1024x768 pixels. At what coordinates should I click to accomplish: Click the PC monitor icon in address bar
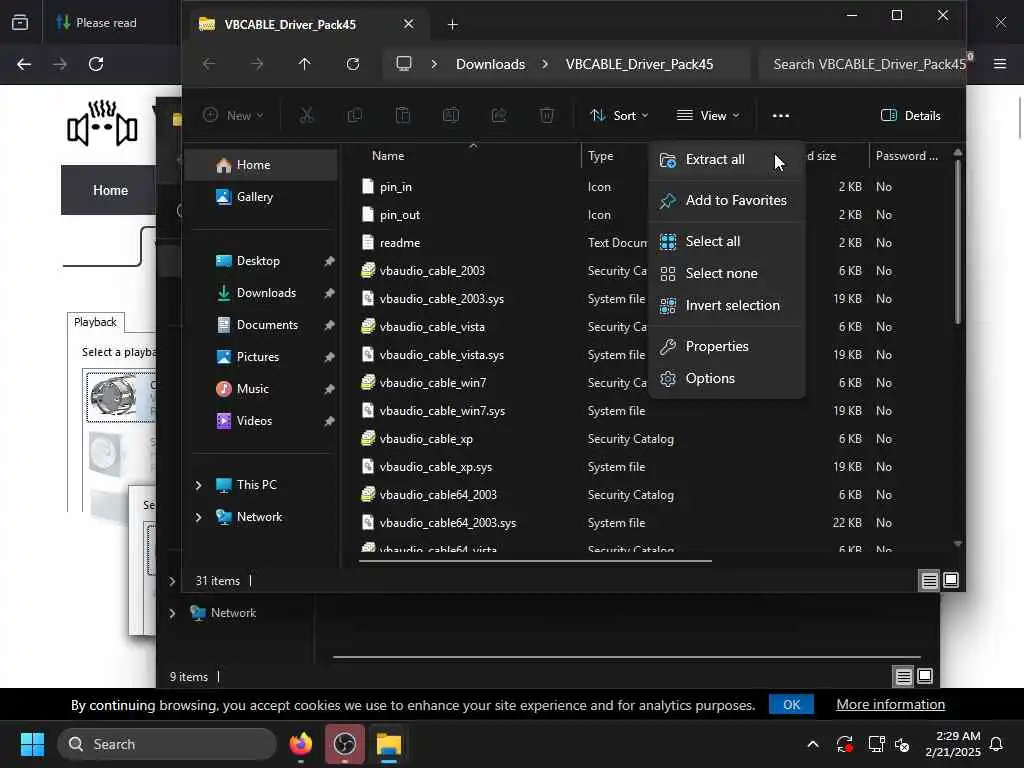(x=404, y=64)
